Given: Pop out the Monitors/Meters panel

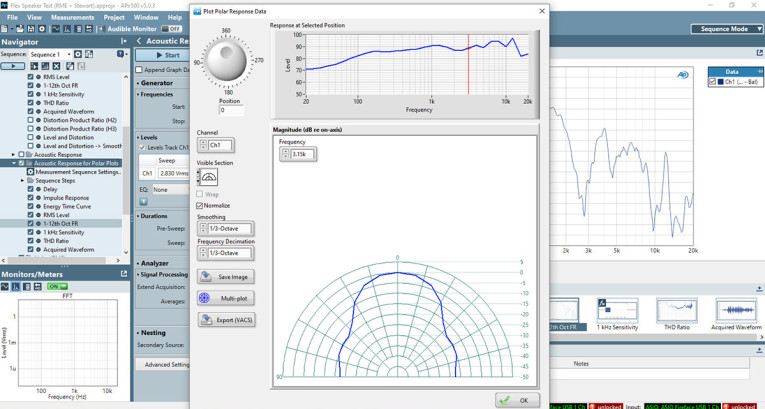Looking at the screenshot, I should coord(123,273).
